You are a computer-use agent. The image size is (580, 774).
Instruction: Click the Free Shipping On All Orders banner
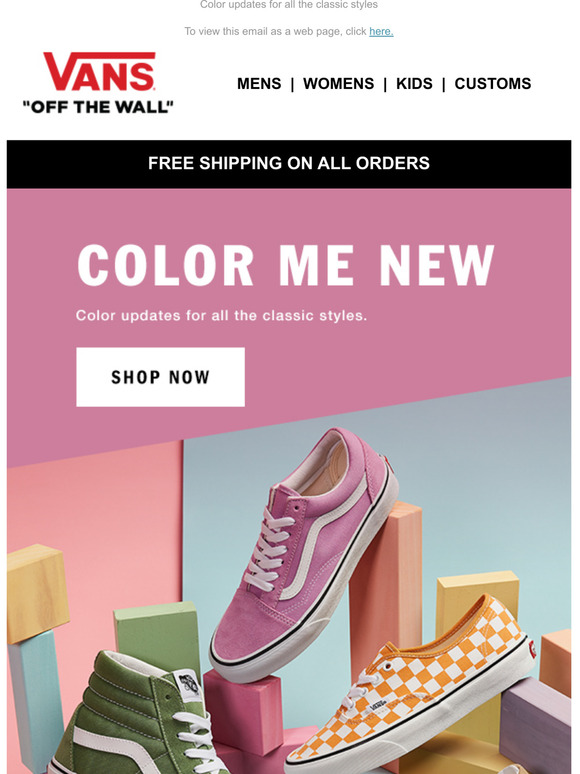tap(289, 164)
